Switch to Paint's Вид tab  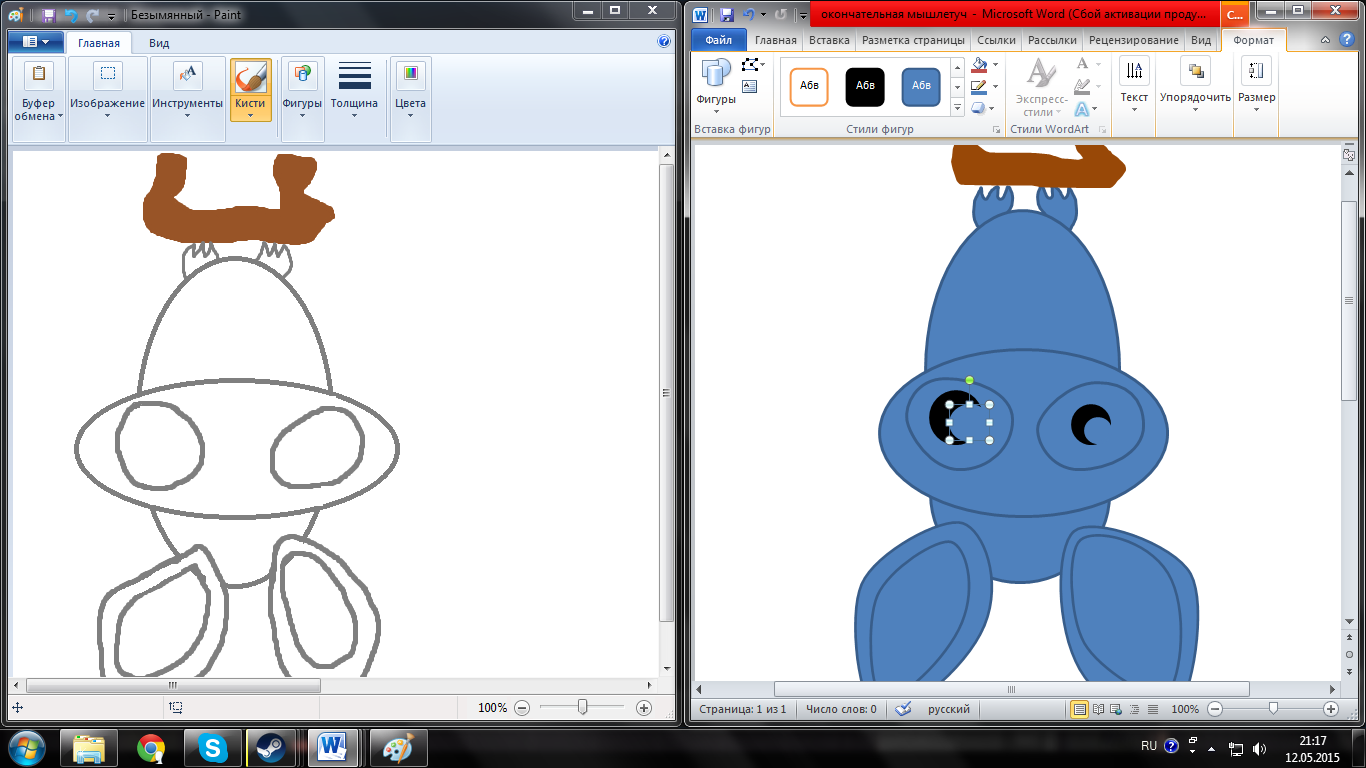click(x=159, y=43)
